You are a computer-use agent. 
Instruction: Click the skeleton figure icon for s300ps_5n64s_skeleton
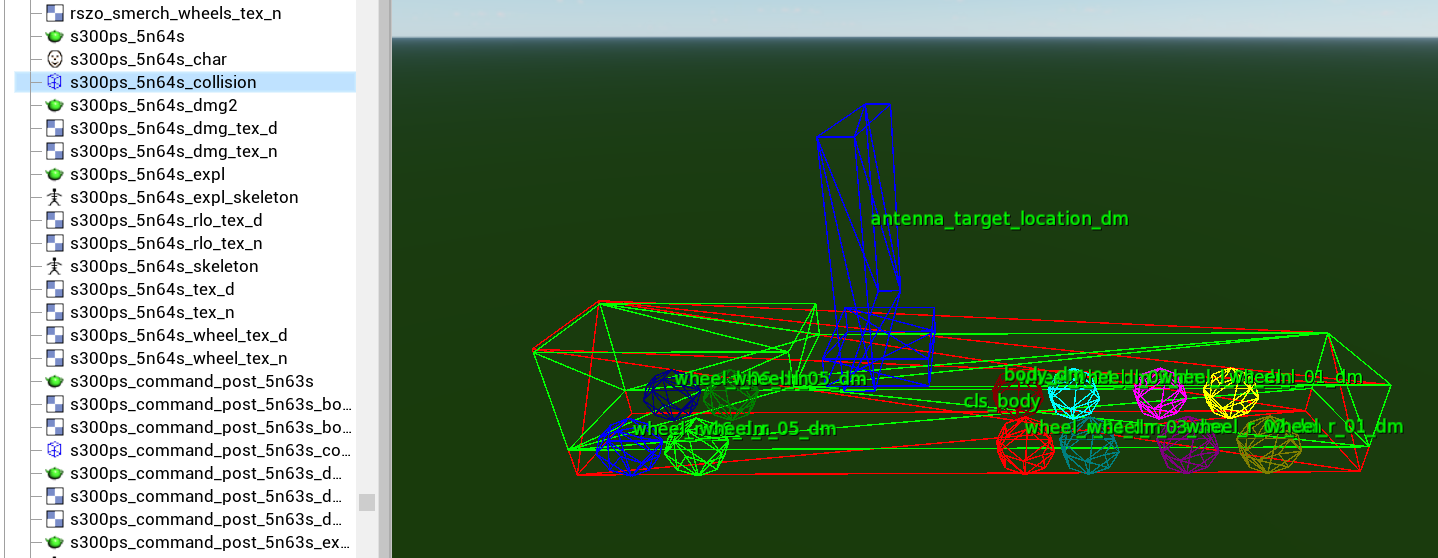[x=55, y=266]
